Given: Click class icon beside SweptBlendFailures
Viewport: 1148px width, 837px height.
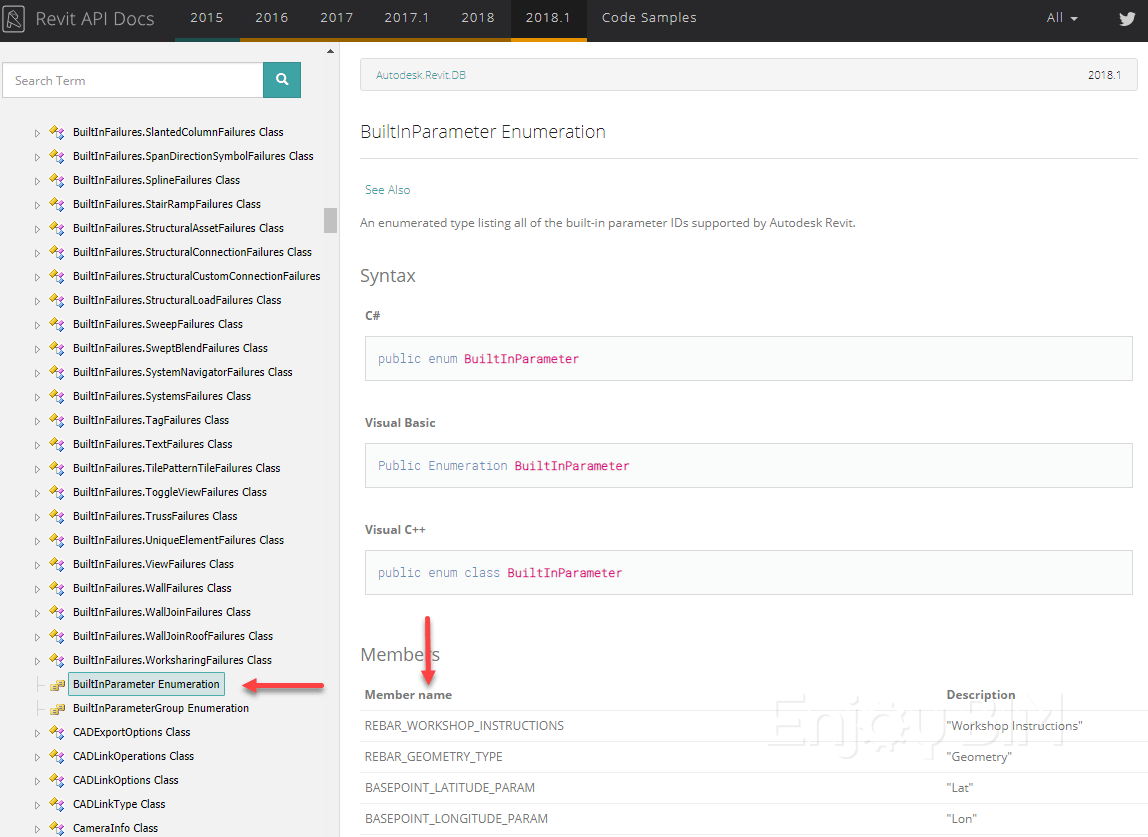Looking at the screenshot, I should [x=57, y=349].
